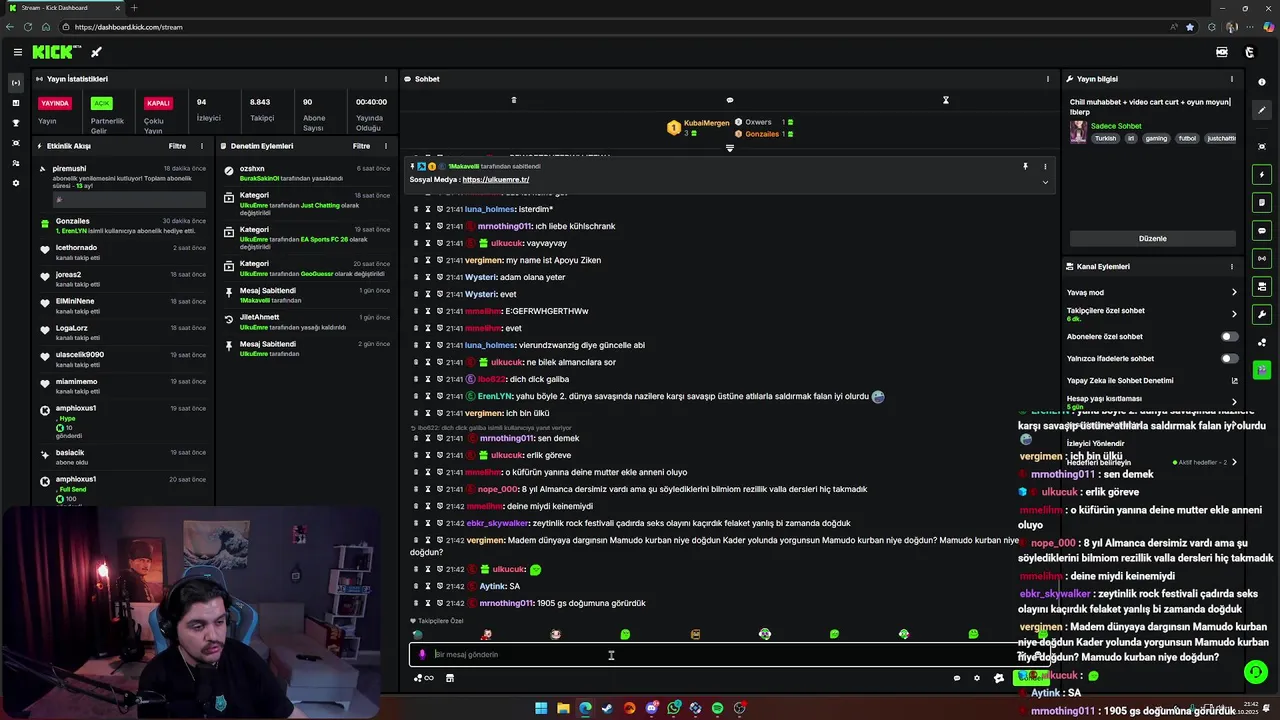The width and height of the screenshot is (1280, 720).
Task: Open WhatsApp from the taskbar
Action: pyautogui.click(x=673, y=708)
